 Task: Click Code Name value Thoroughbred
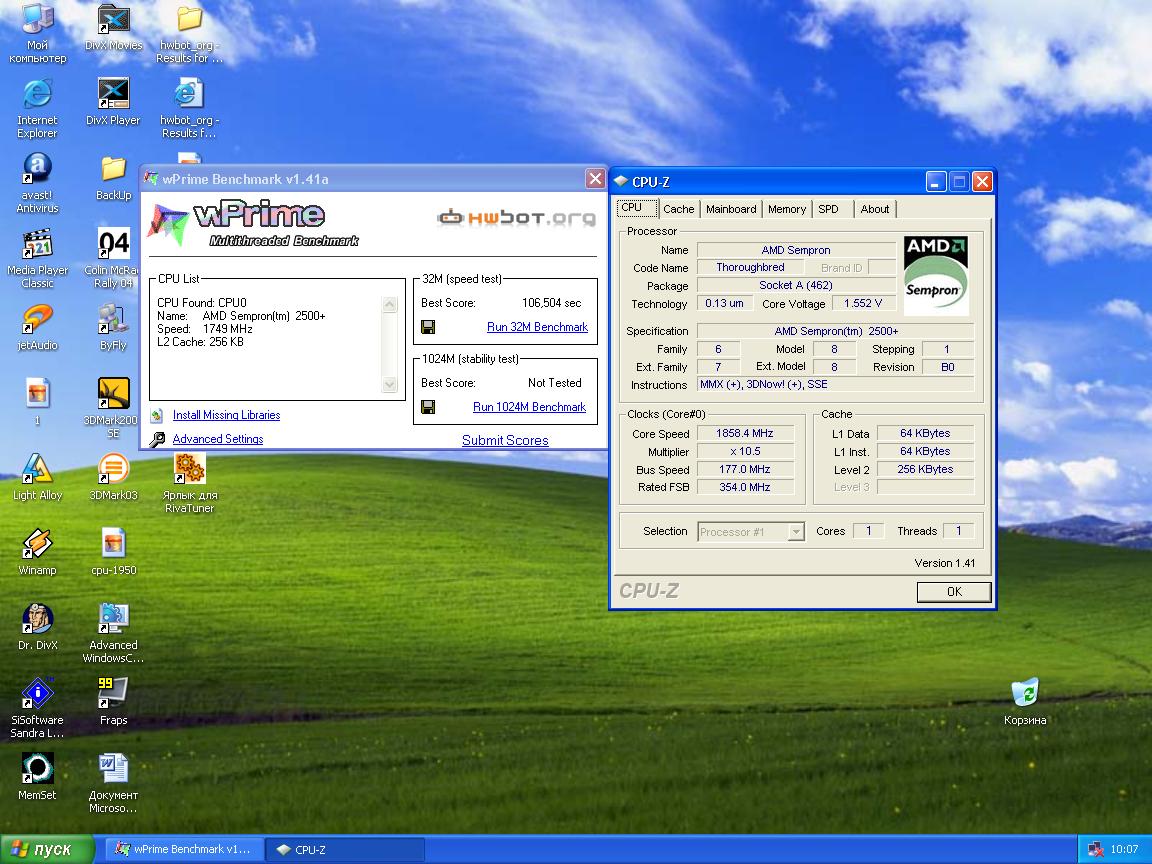pyautogui.click(x=750, y=267)
